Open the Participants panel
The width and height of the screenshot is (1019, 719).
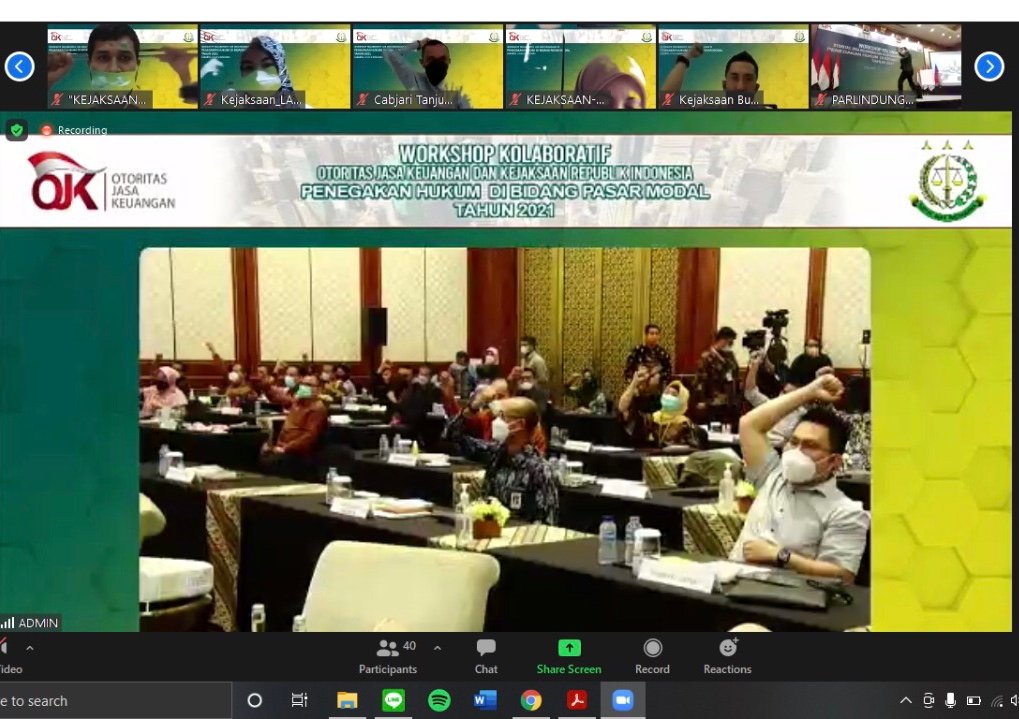pyautogui.click(x=388, y=656)
